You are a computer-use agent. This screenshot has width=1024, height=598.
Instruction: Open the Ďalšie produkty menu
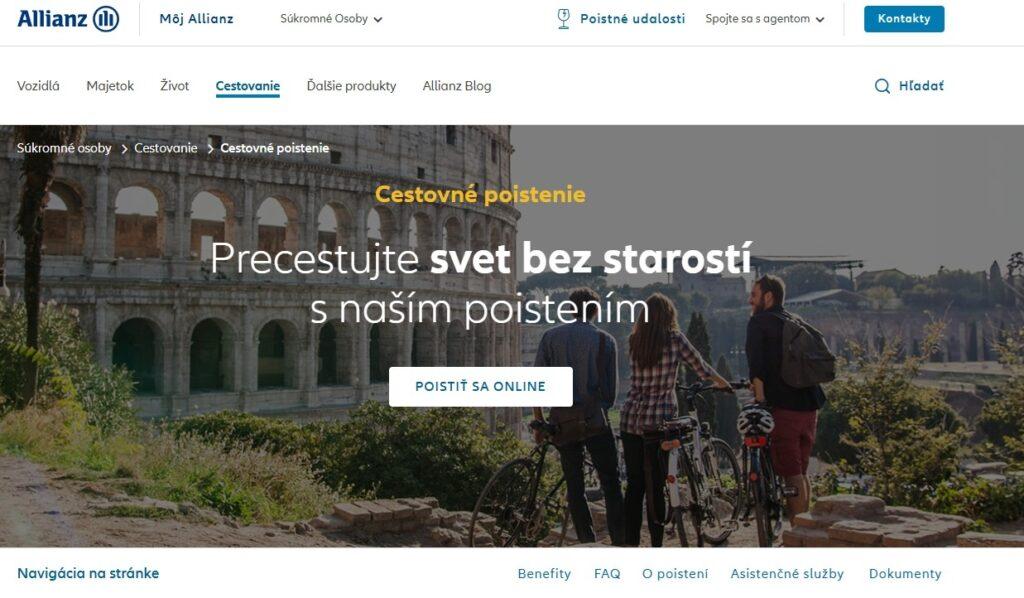(351, 86)
